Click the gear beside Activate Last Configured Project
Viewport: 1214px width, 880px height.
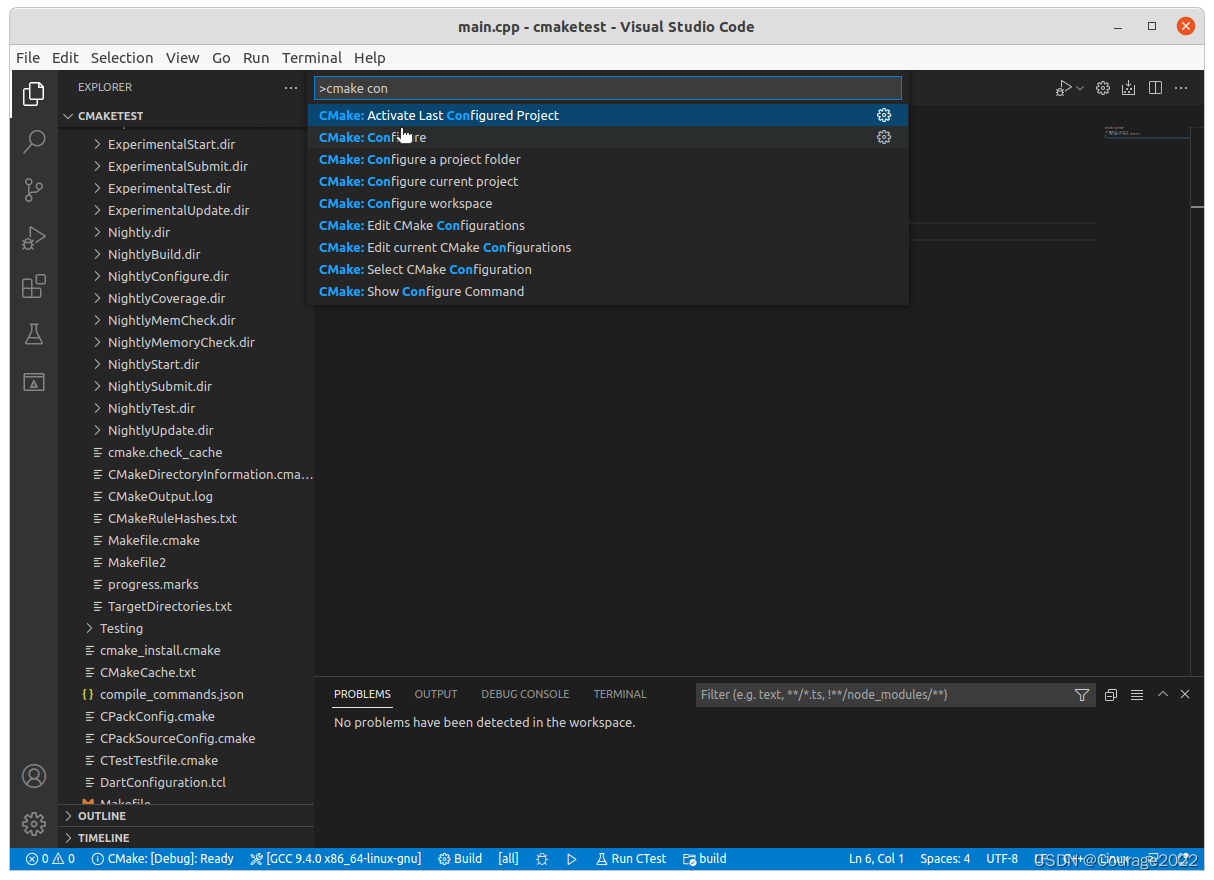coord(884,115)
